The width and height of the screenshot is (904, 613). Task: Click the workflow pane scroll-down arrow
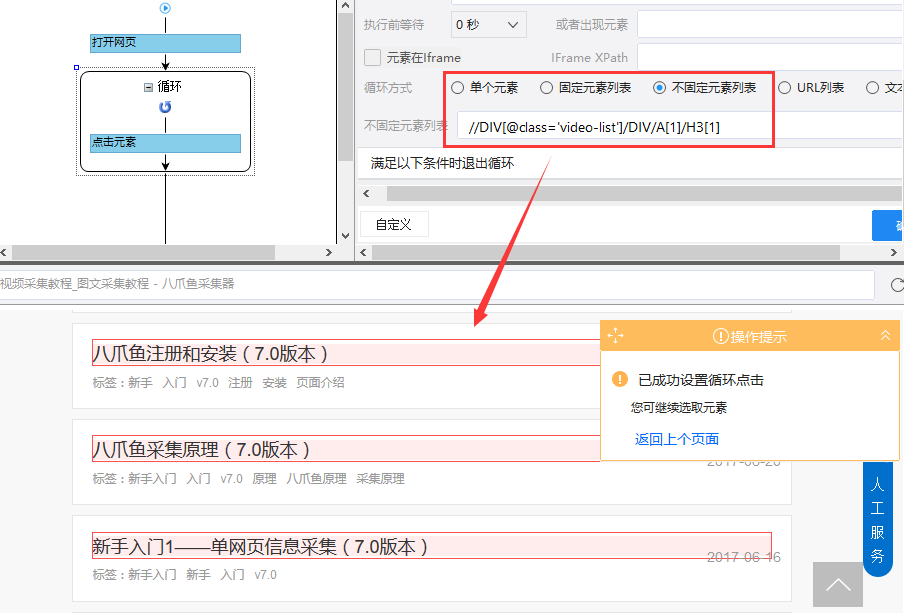[345, 235]
